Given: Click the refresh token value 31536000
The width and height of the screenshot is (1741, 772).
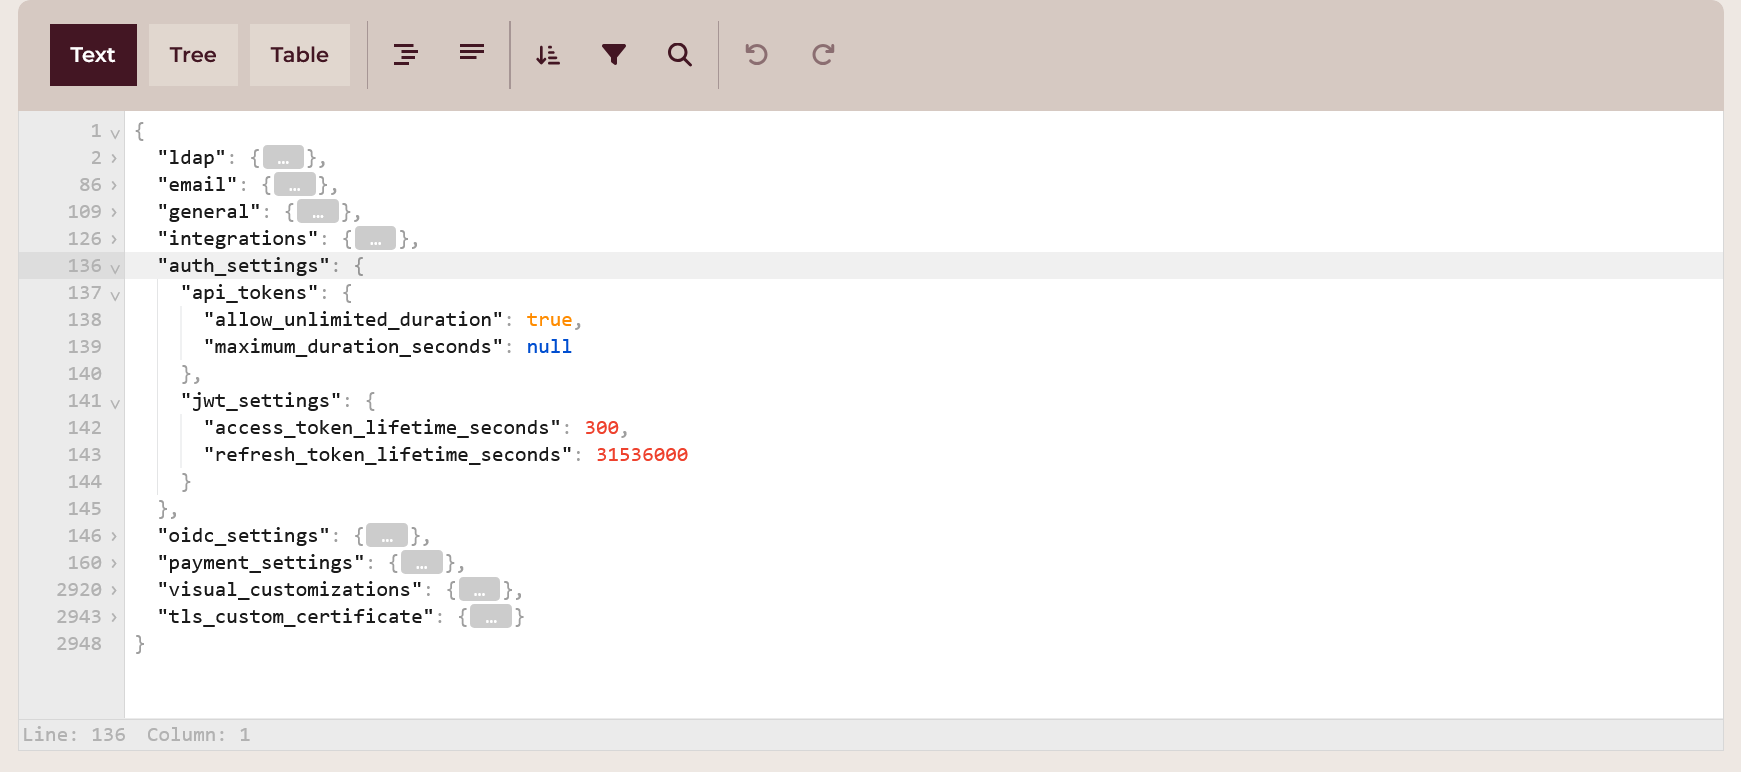Looking at the screenshot, I should tap(642, 455).
